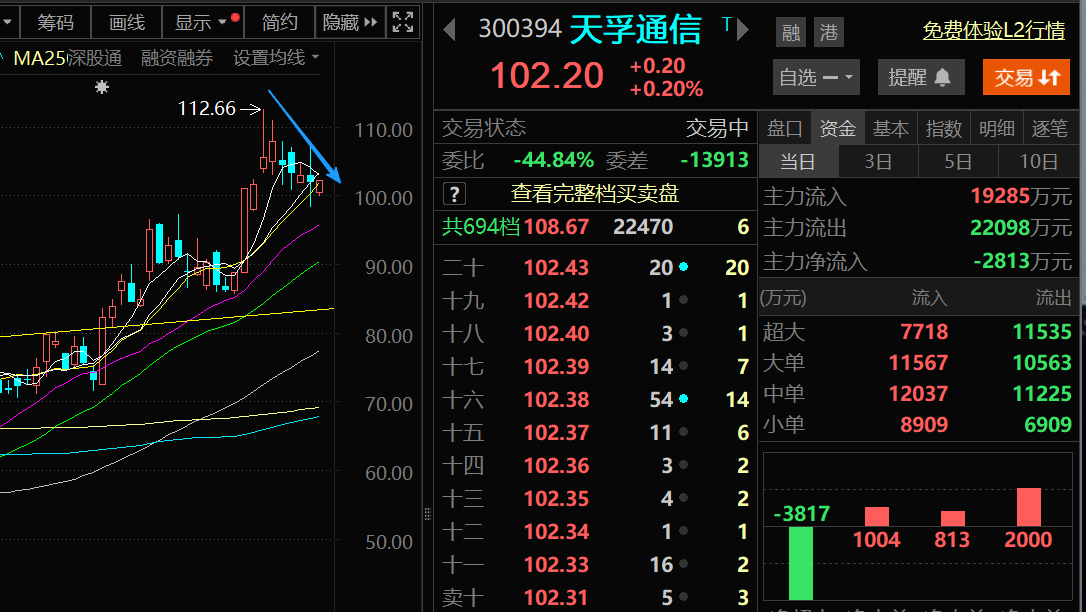Click the 十四 sell level price 102.36

click(x=556, y=465)
